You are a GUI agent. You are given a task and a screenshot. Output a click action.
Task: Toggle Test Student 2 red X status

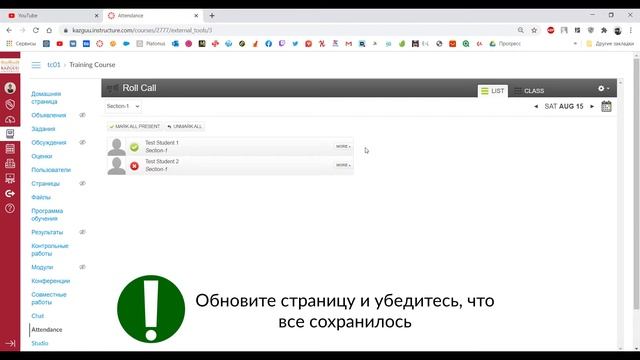[x=134, y=166]
